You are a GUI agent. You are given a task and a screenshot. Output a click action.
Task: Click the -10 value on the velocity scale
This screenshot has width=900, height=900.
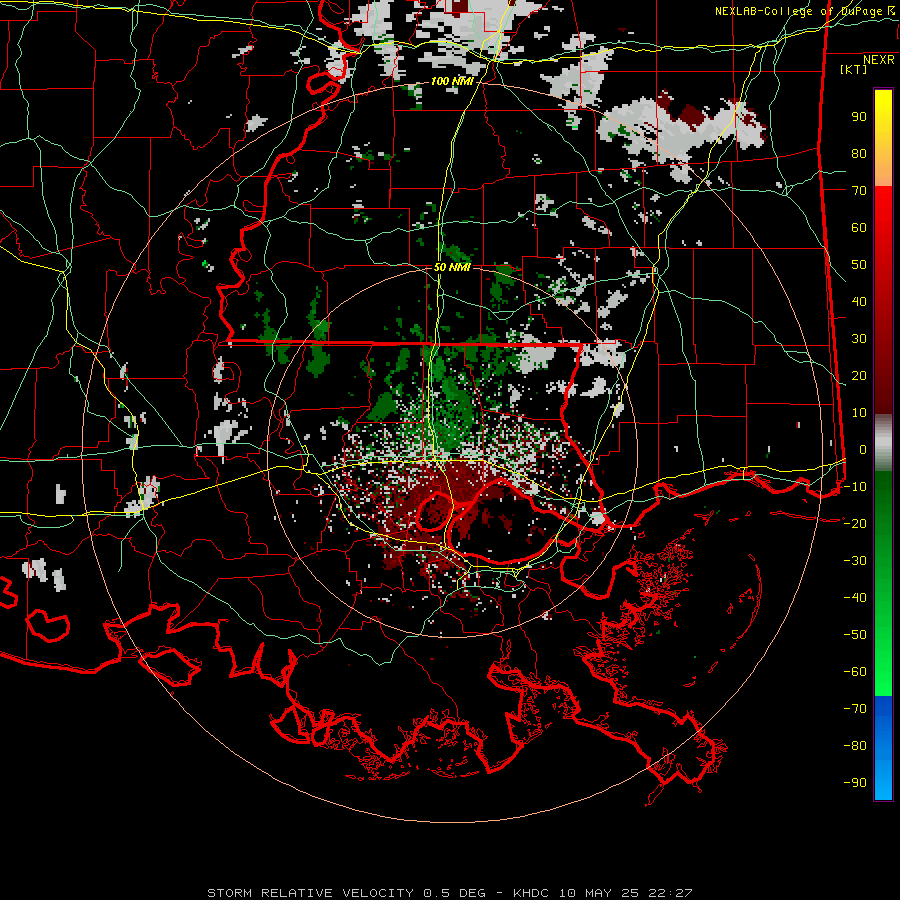coord(855,487)
